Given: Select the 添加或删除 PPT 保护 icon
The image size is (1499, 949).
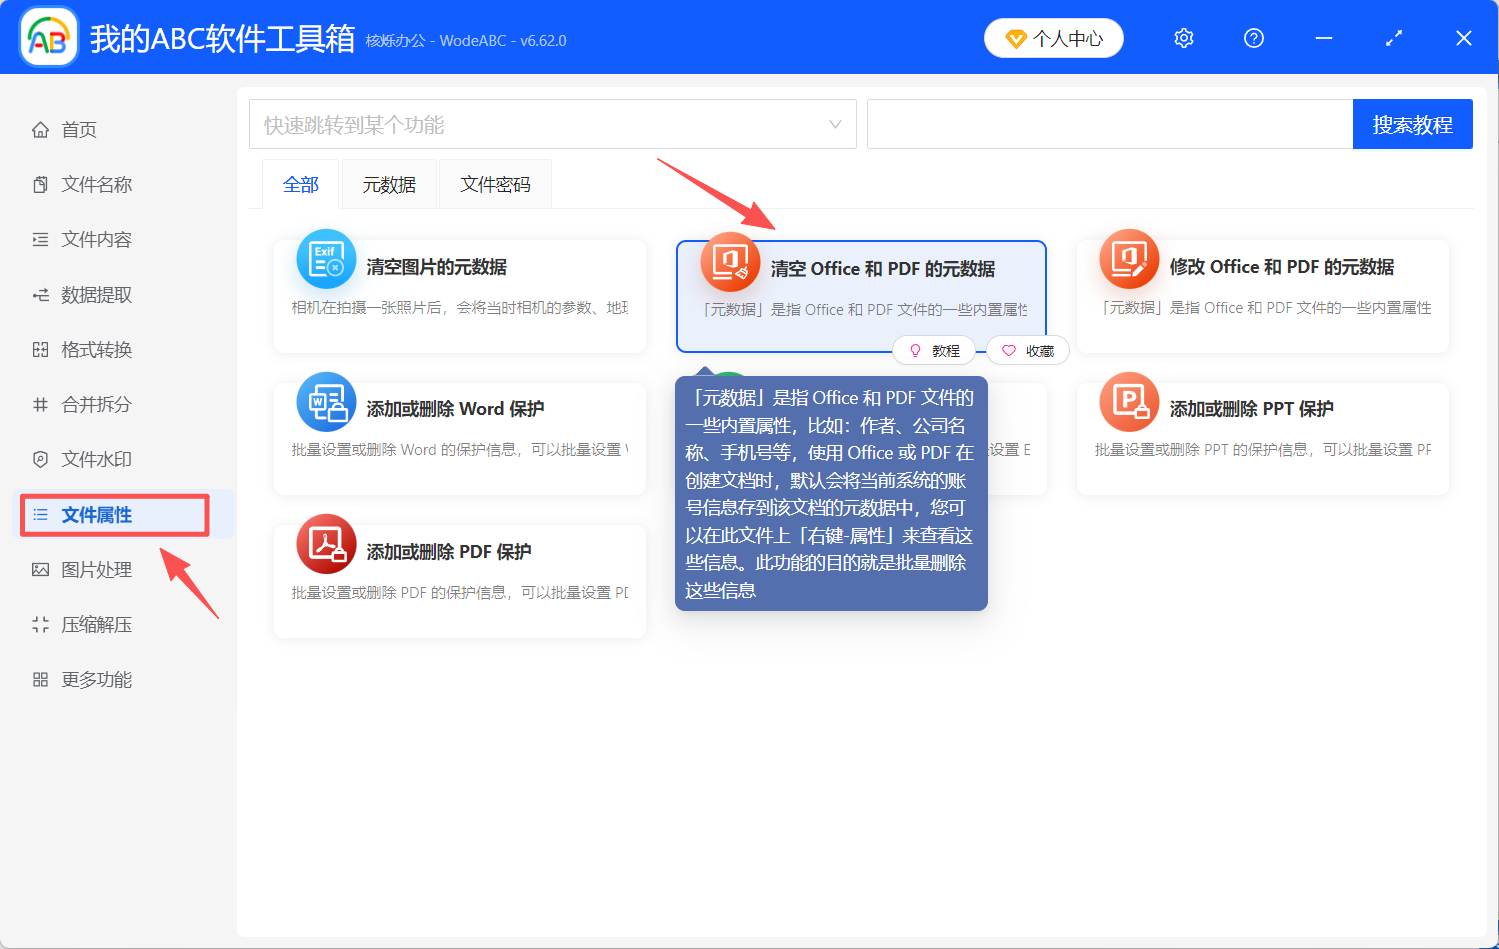Looking at the screenshot, I should point(1128,401).
